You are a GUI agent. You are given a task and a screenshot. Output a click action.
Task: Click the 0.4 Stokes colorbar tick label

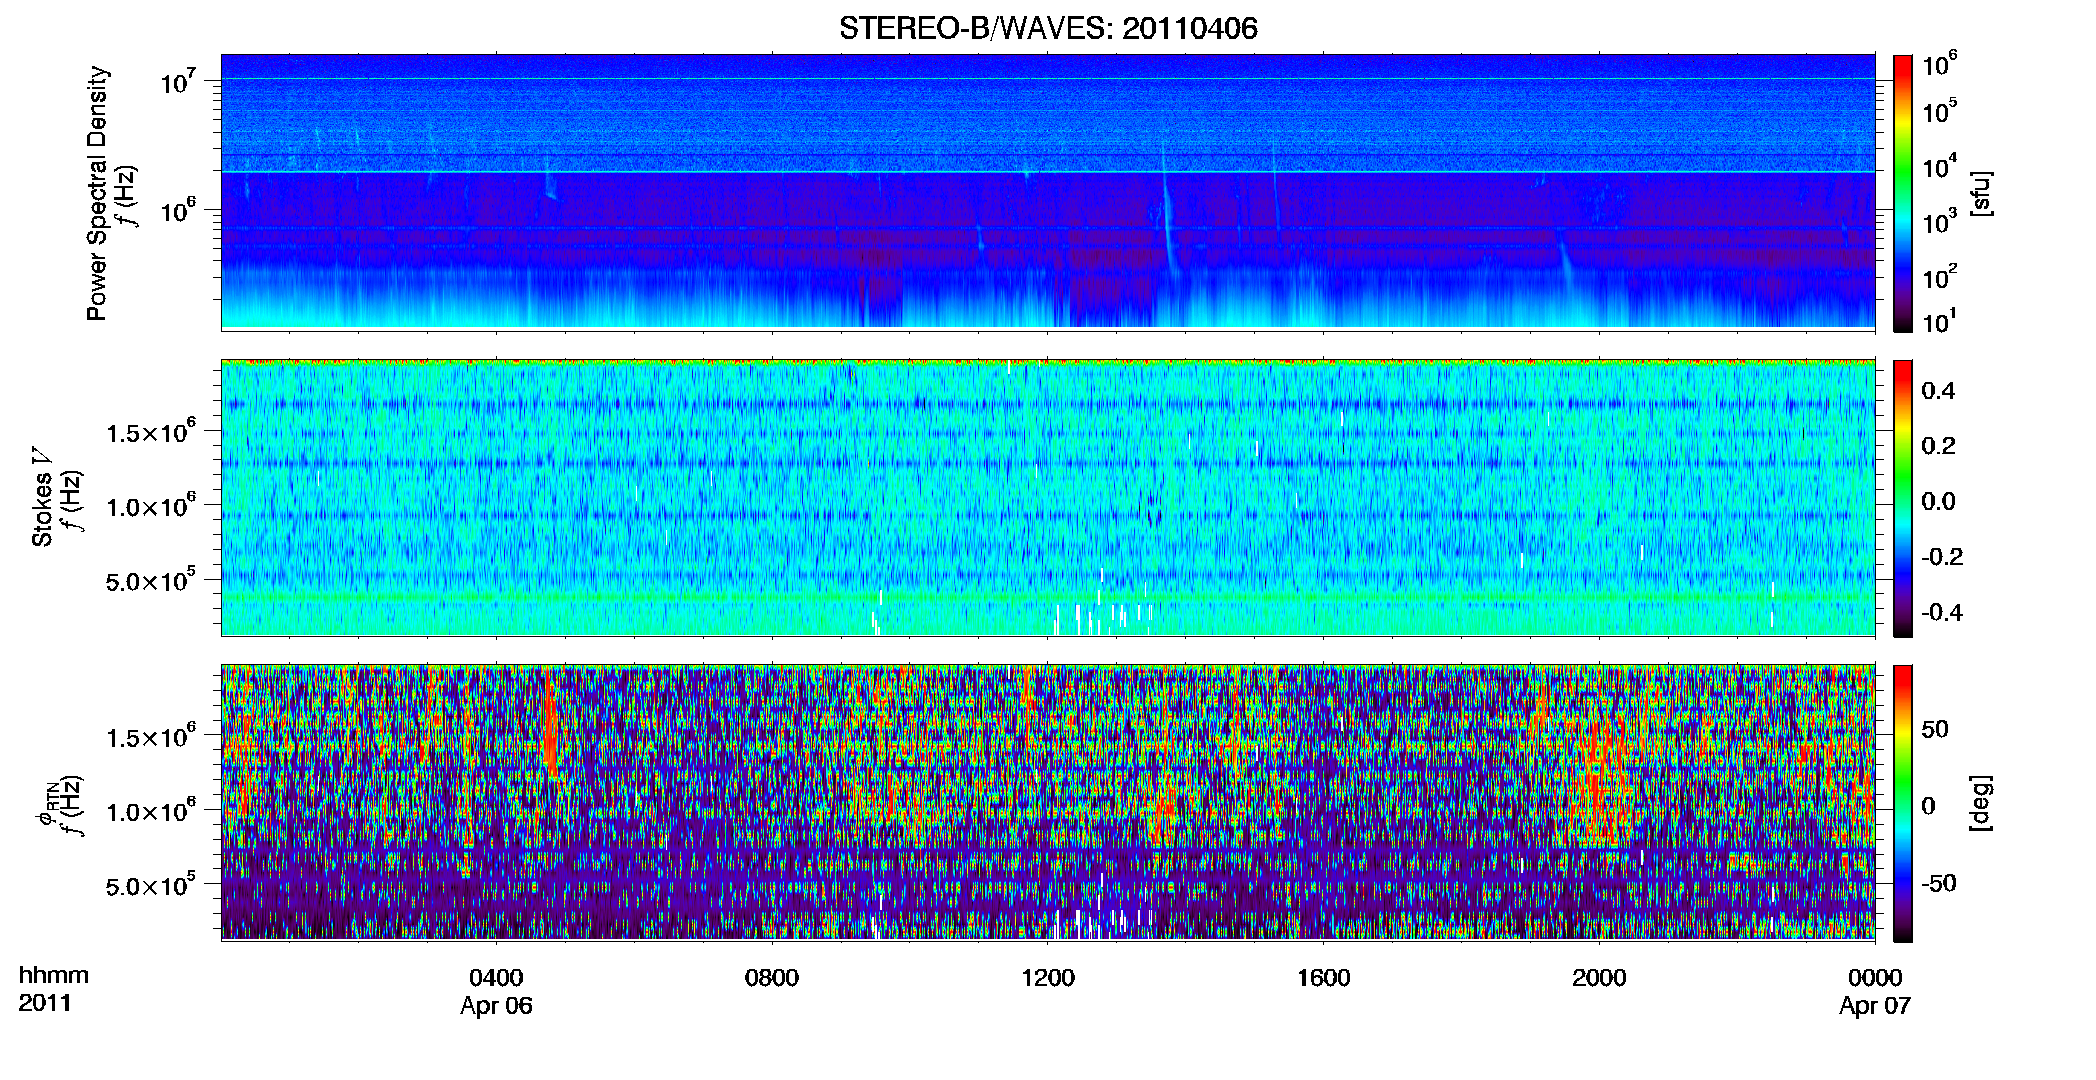point(1938,391)
